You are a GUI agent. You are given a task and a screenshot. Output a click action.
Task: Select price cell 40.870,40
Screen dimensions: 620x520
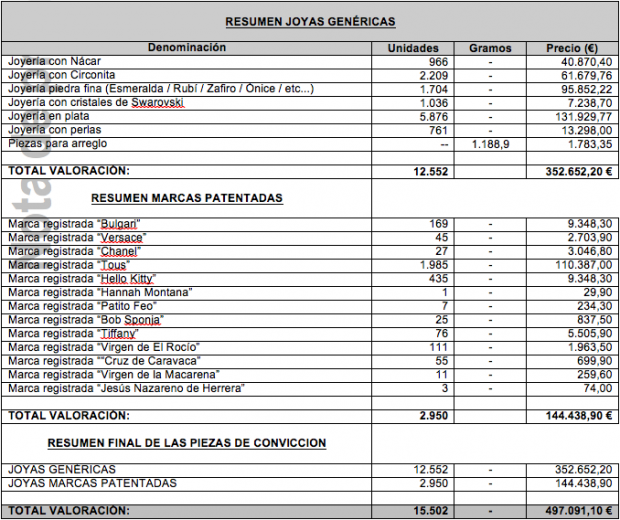click(586, 62)
